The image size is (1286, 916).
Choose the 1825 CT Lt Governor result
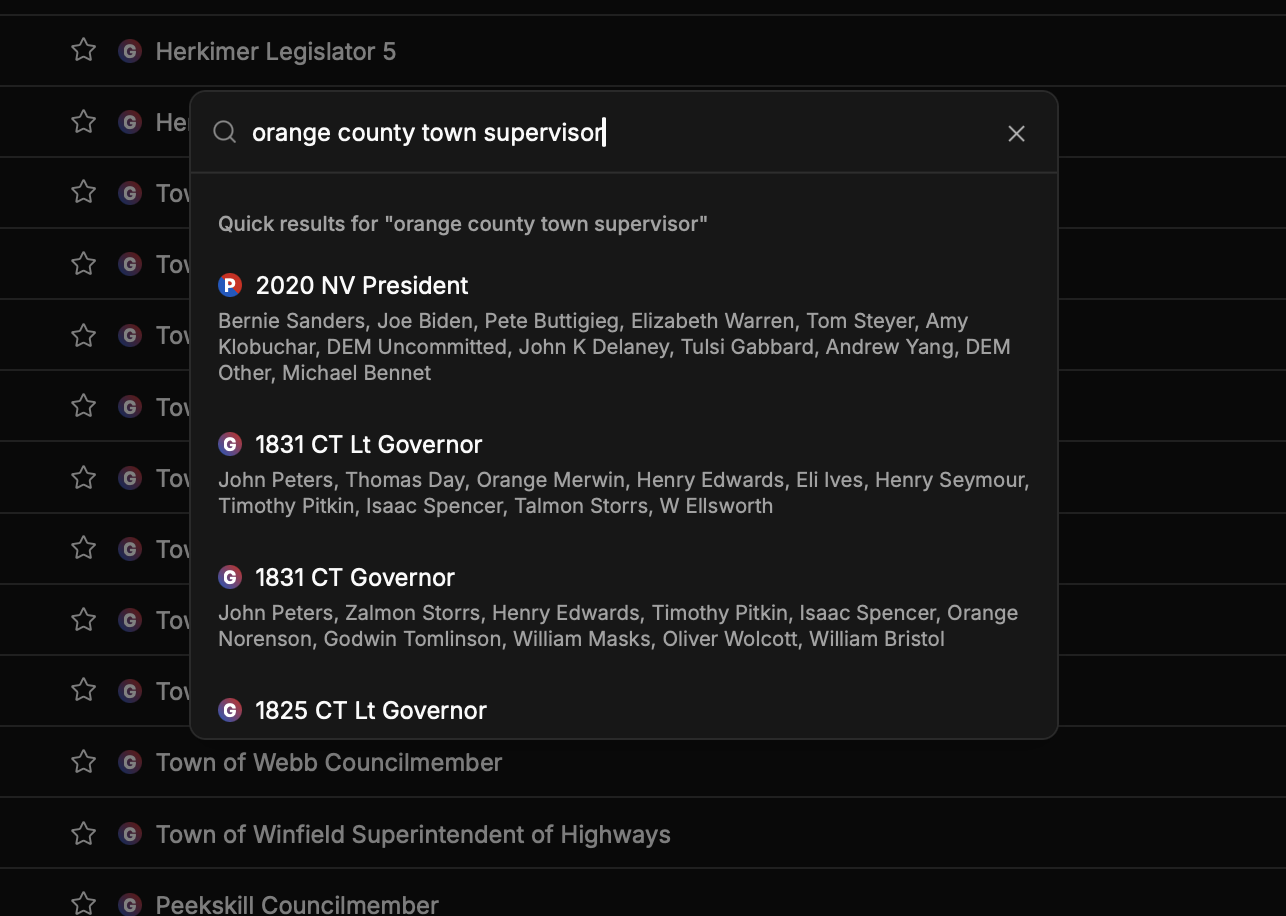pyautogui.click(x=371, y=711)
